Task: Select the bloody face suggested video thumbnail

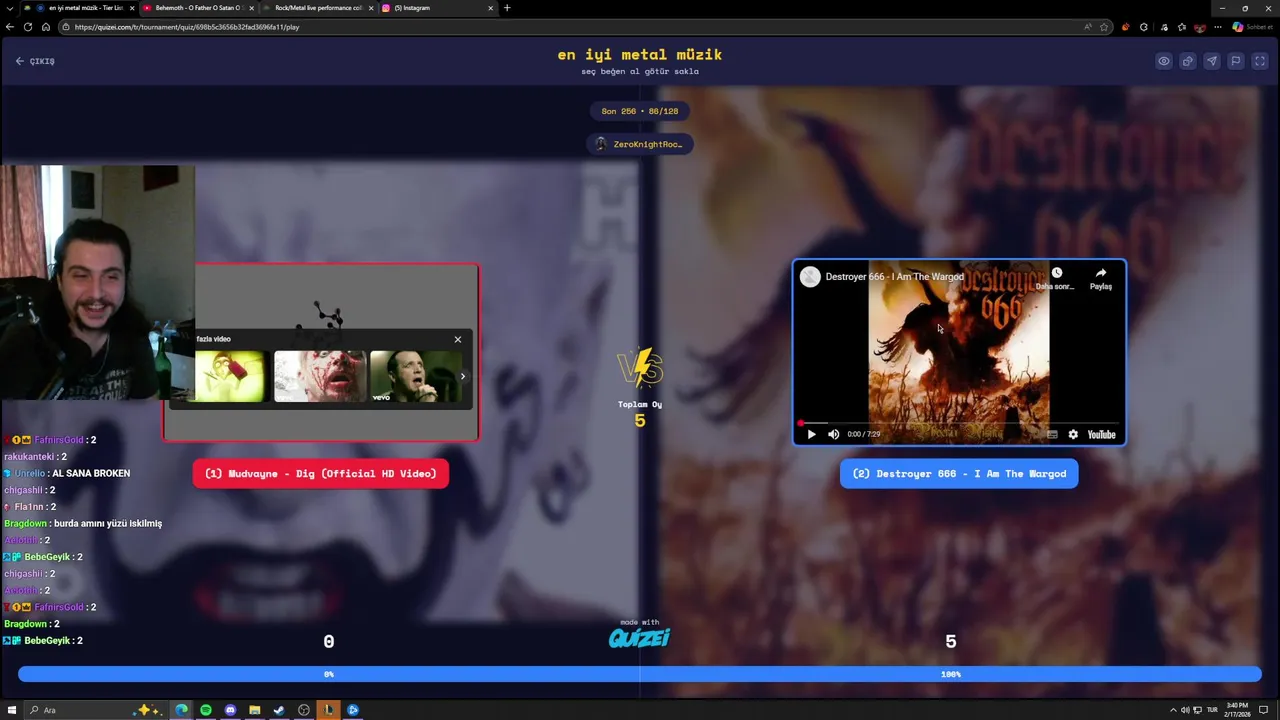Action: click(320, 376)
